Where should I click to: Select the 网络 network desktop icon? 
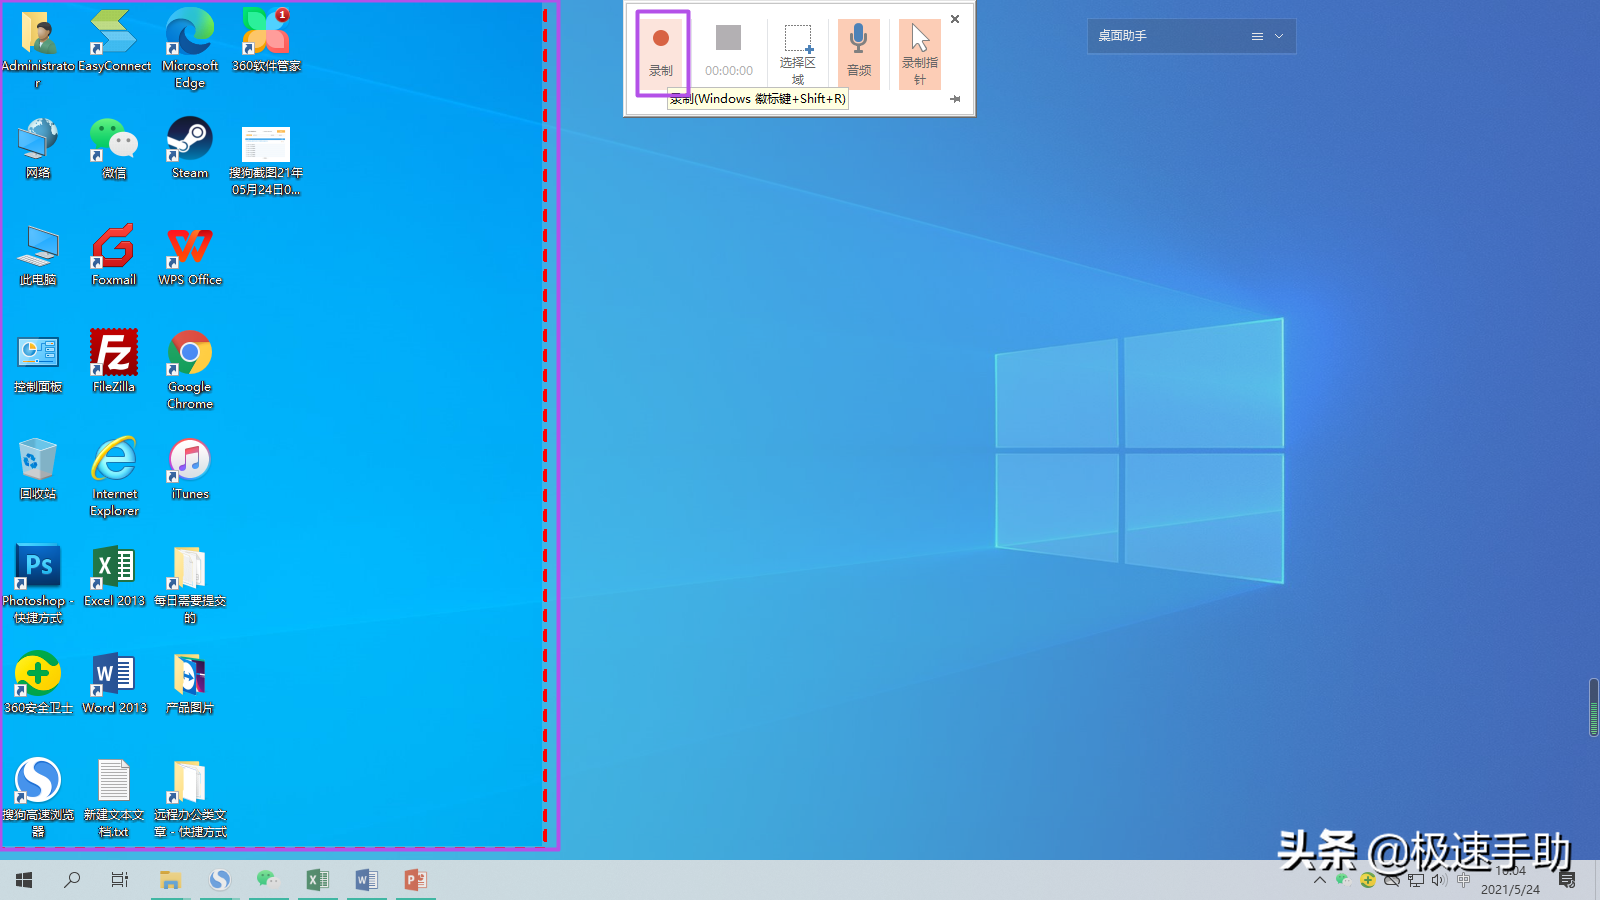point(38,148)
